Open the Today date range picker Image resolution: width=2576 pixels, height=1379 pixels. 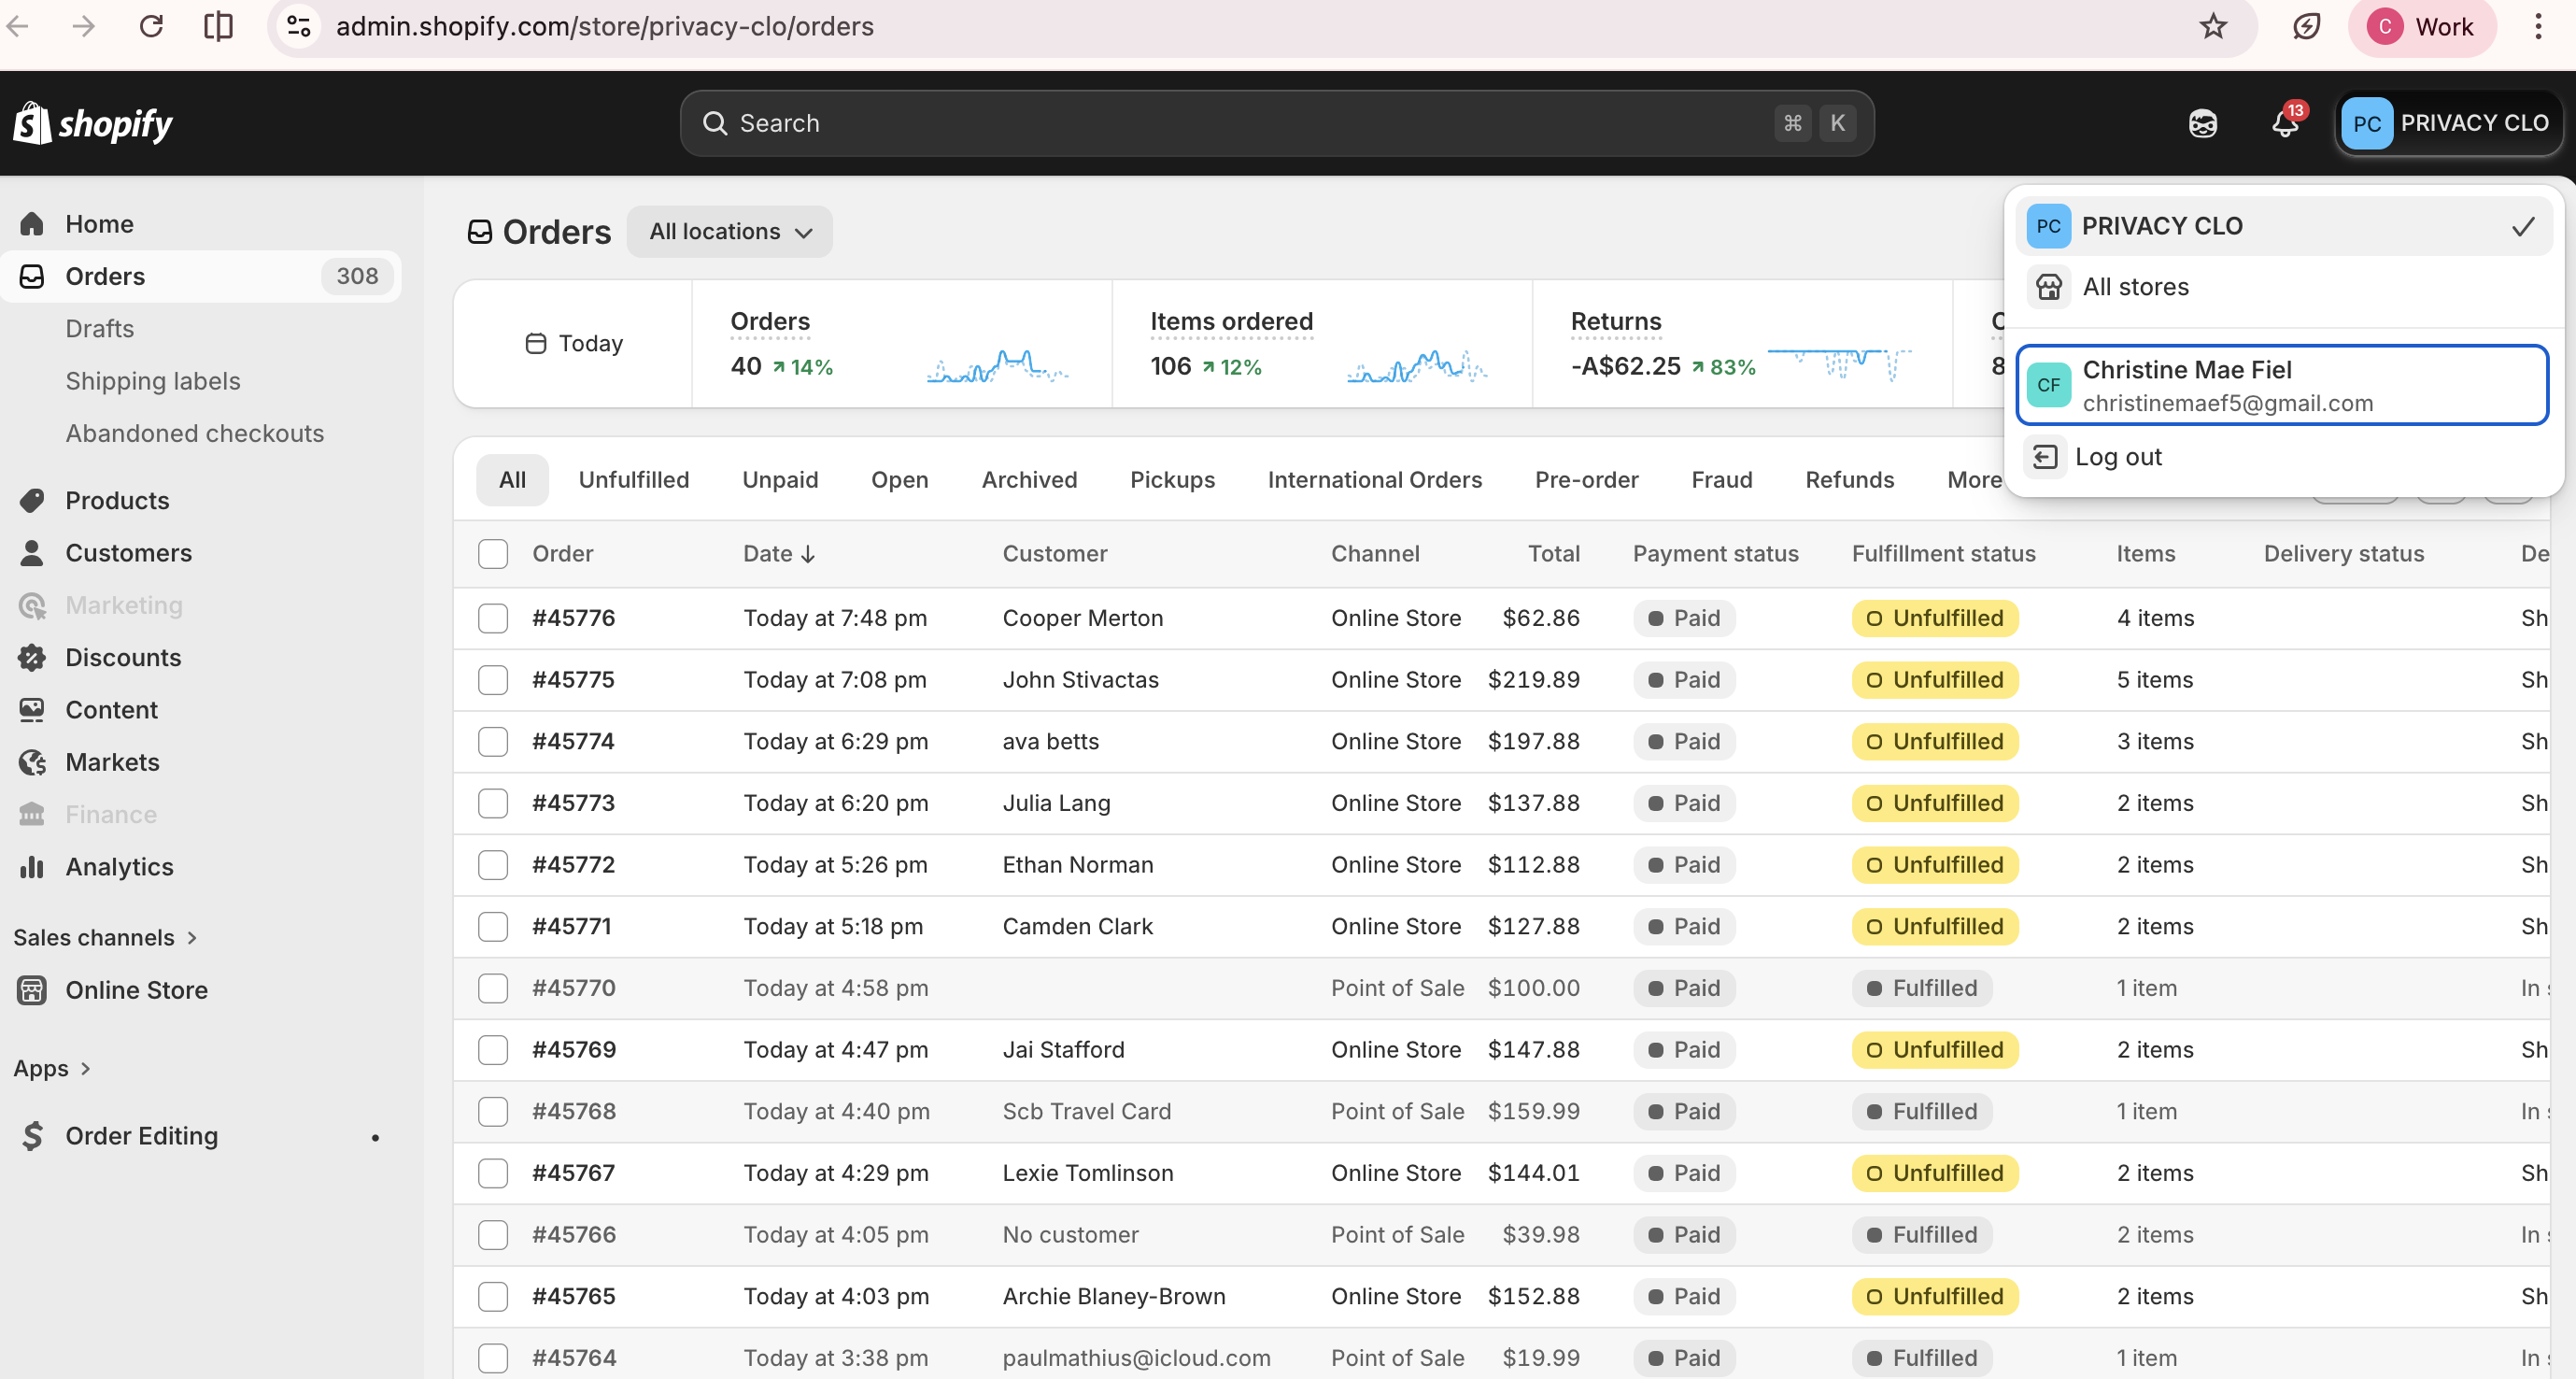pos(574,343)
